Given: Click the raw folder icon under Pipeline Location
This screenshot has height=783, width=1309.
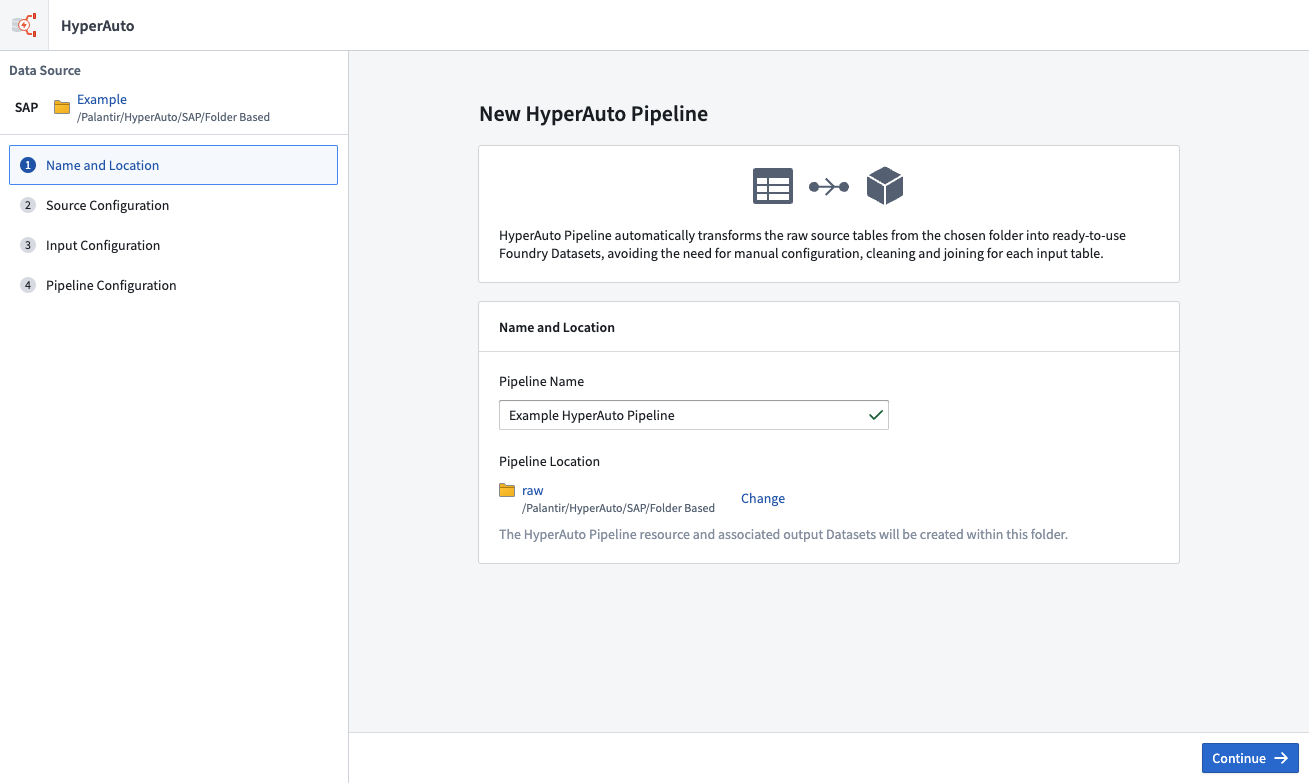Looking at the screenshot, I should tap(507, 490).
